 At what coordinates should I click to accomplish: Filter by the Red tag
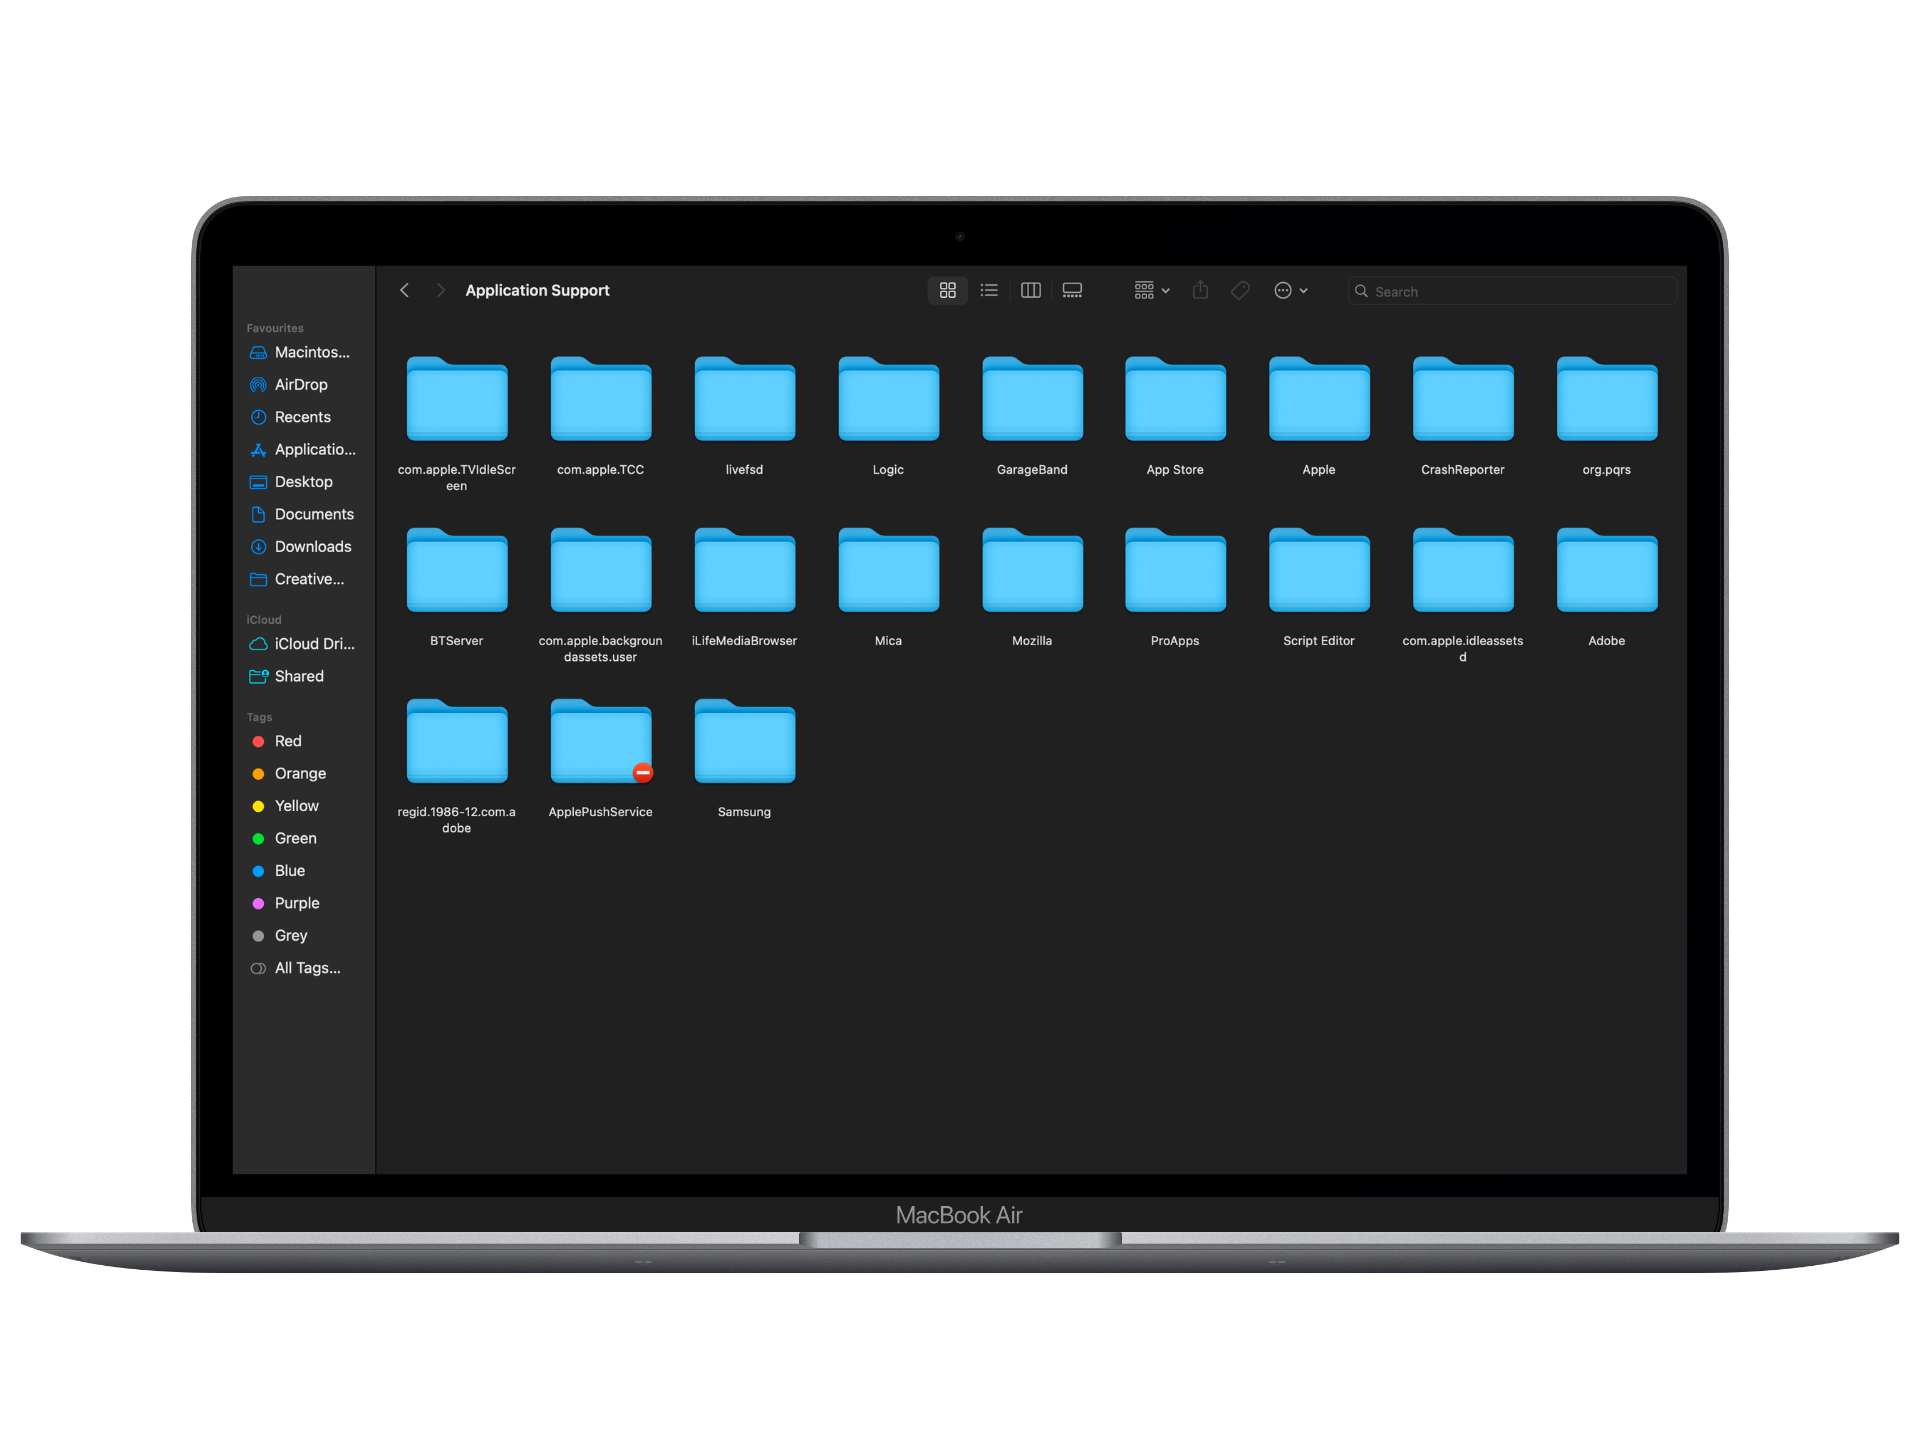tap(288, 741)
